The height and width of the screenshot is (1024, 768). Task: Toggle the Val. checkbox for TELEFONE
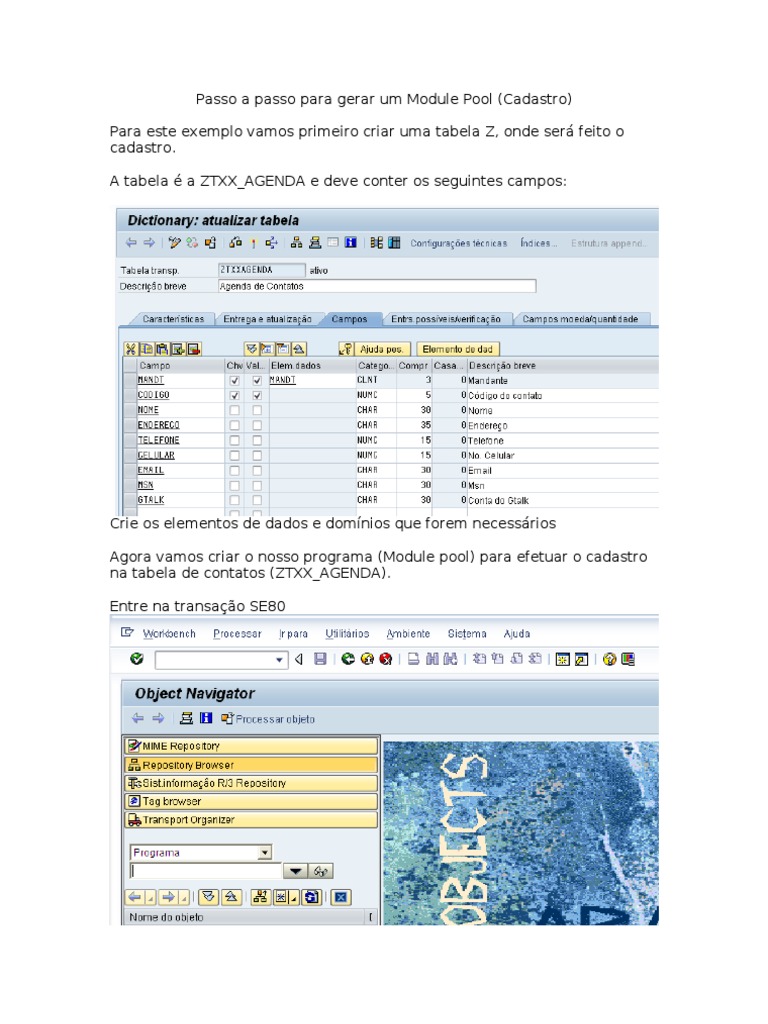(257, 440)
